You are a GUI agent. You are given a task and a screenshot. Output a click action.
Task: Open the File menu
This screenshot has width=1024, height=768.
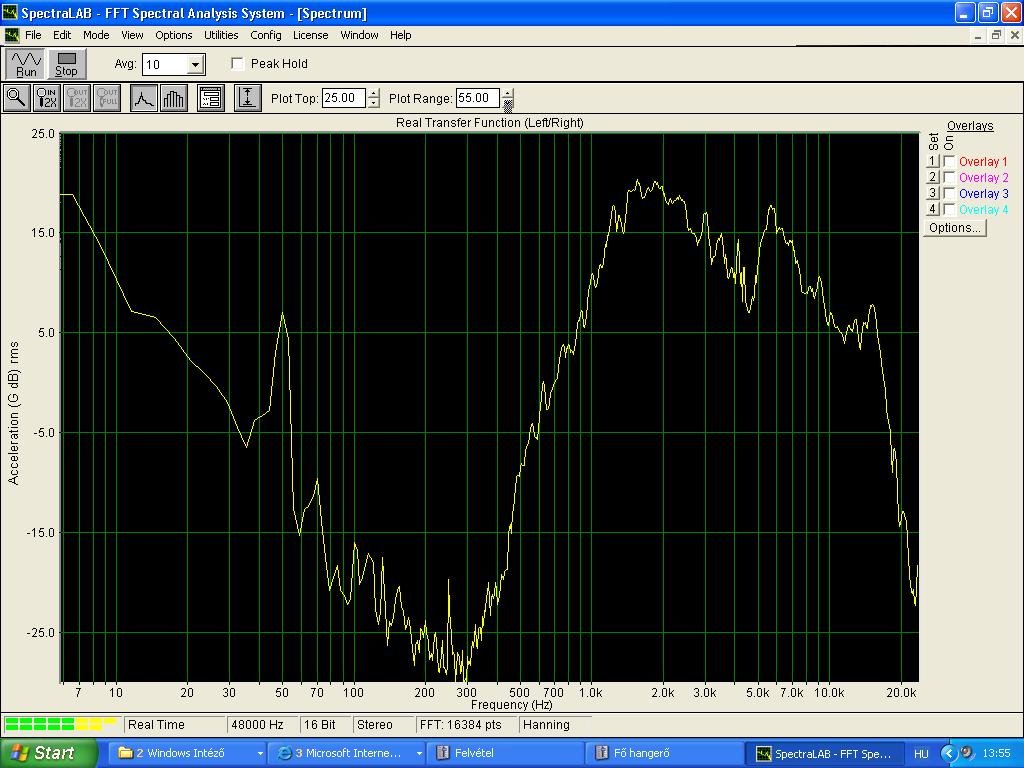(33, 35)
